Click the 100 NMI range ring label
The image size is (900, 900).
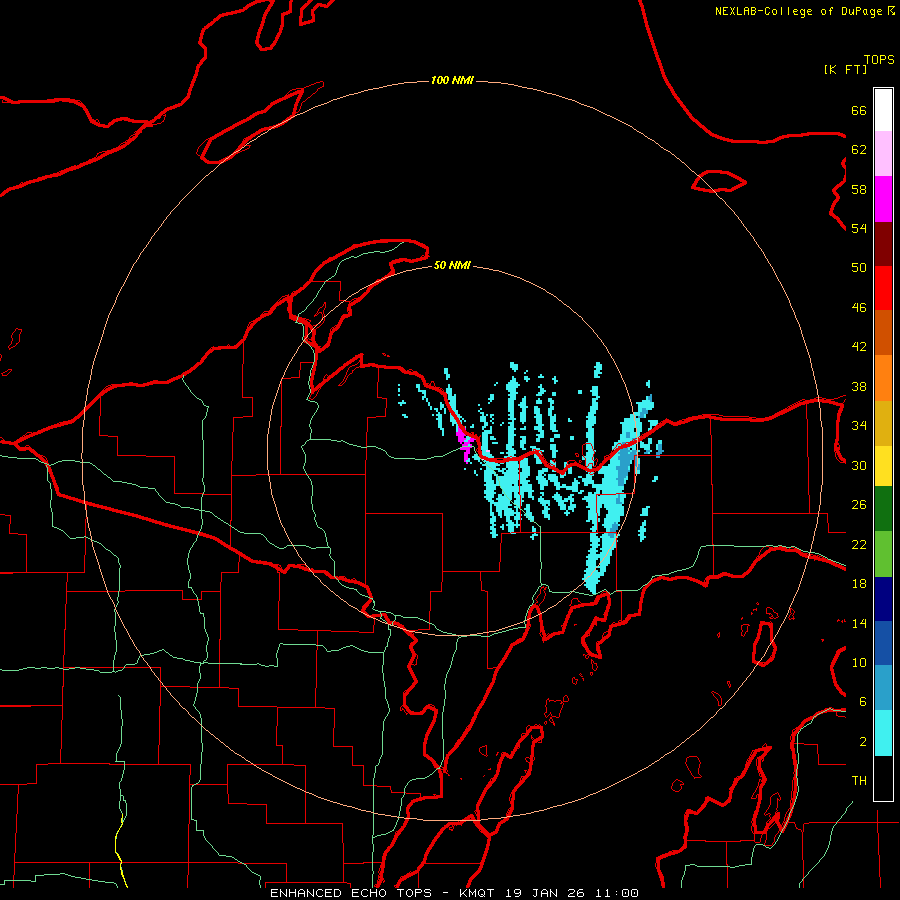click(452, 80)
